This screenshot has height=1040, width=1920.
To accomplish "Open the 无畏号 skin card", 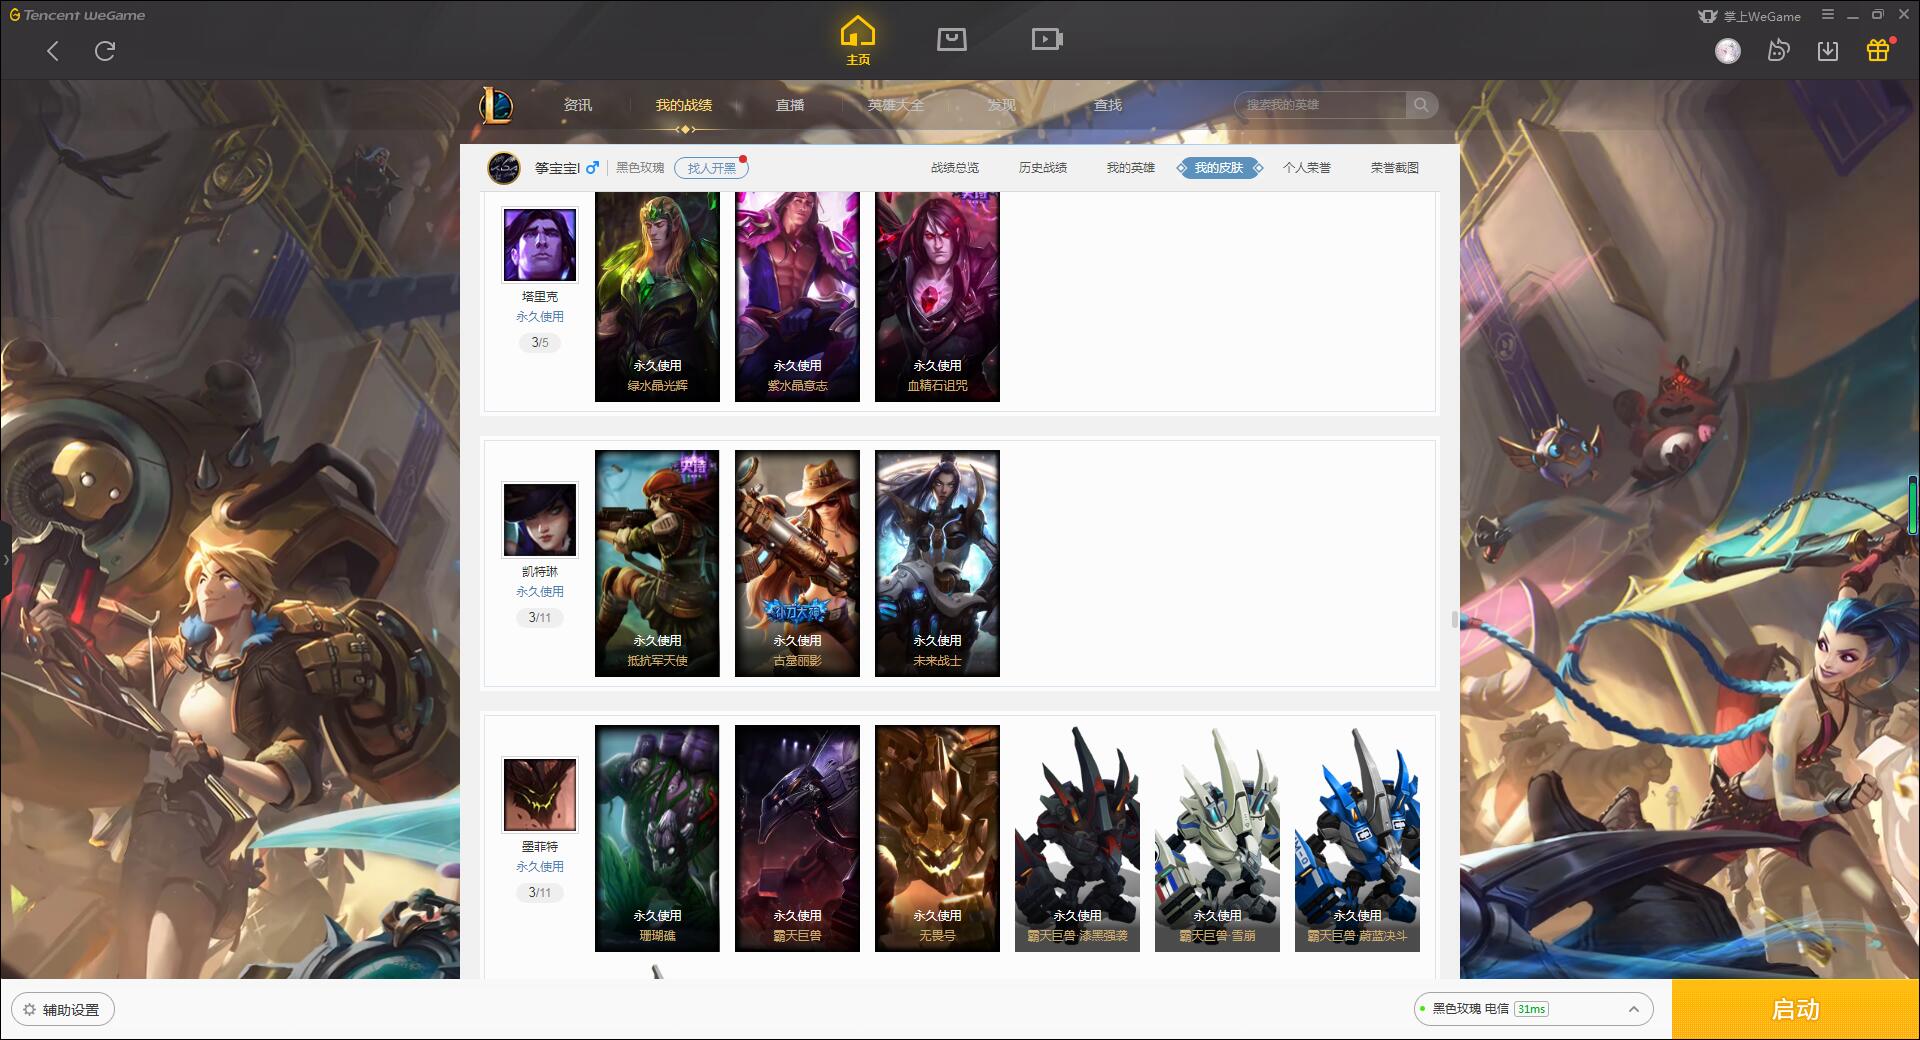I will coord(937,838).
